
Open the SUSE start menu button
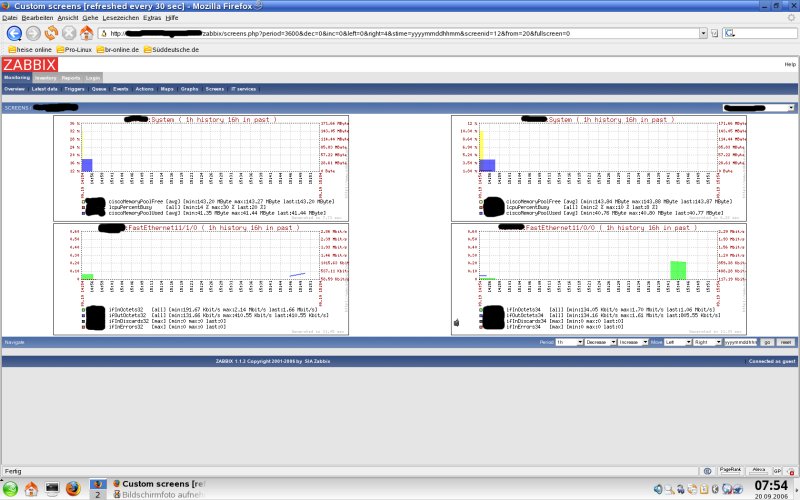(x=10, y=489)
